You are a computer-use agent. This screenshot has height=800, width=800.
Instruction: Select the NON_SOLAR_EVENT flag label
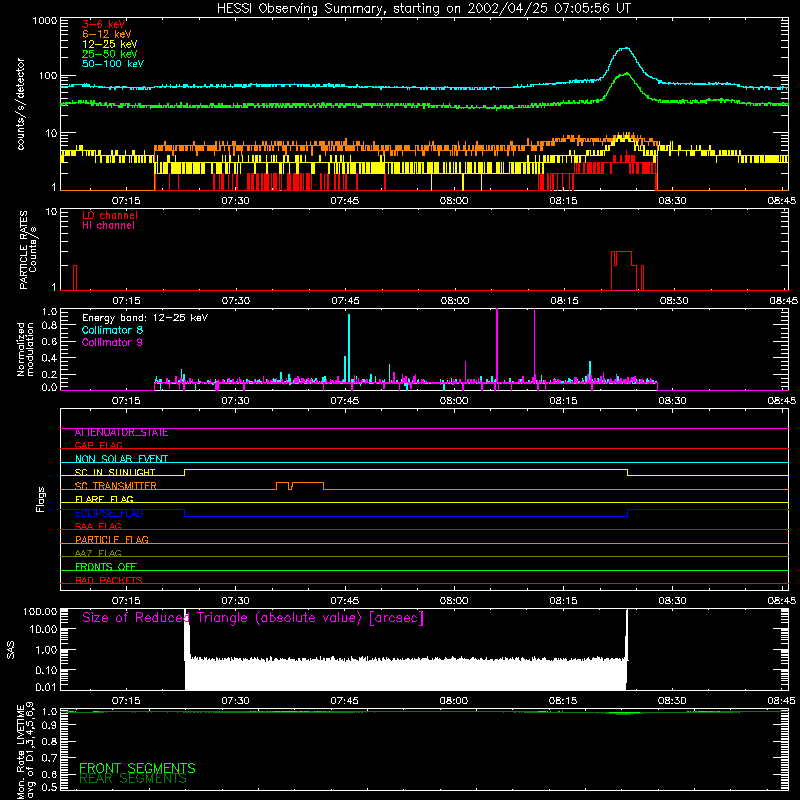pyautogui.click(x=121, y=459)
